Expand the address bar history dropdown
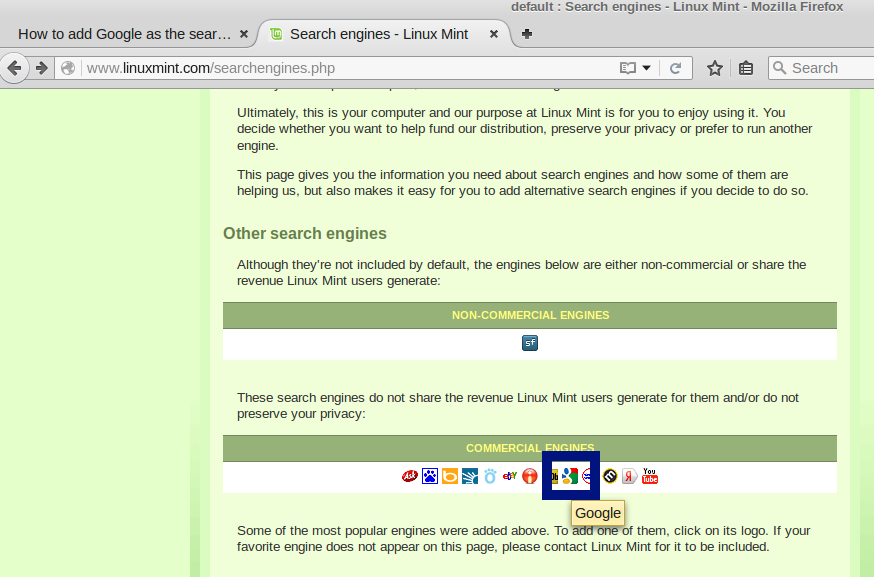874x577 pixels. coord(647,68)
